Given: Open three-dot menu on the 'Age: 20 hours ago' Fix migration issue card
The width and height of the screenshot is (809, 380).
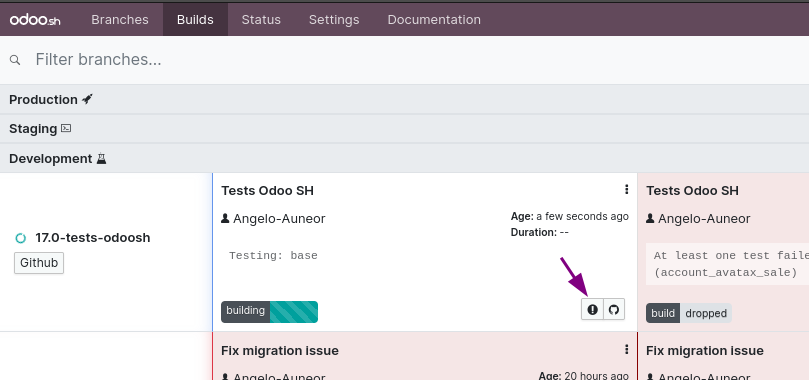Looking at the screenshot, I should pos(626,350).
